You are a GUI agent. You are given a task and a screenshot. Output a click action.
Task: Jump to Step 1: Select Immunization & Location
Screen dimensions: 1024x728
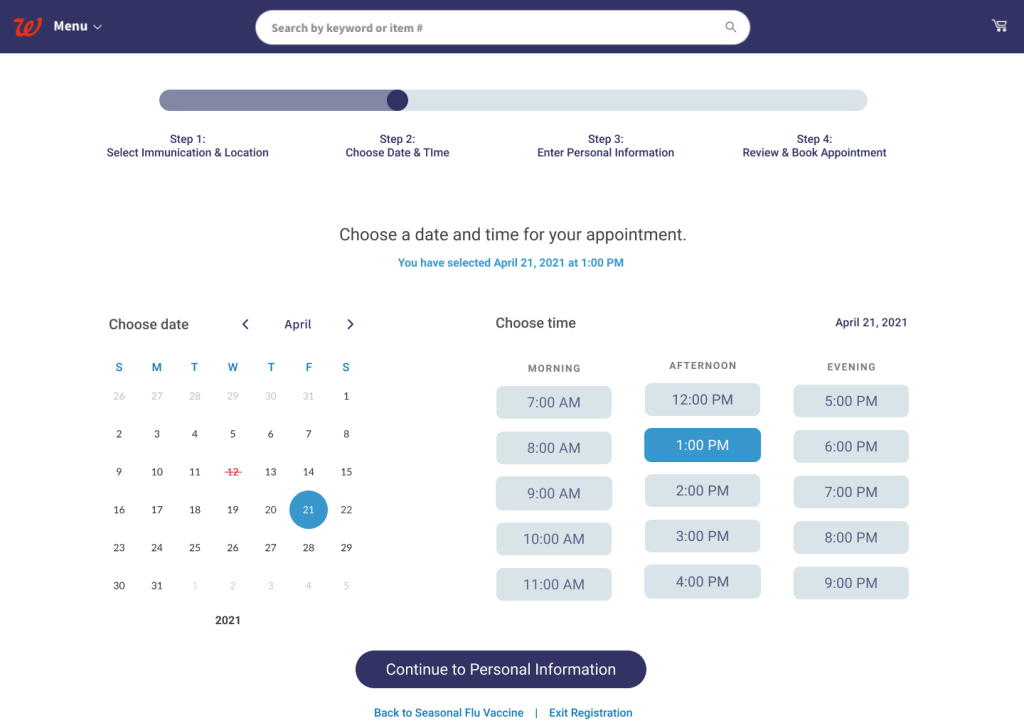pos(188,146)
